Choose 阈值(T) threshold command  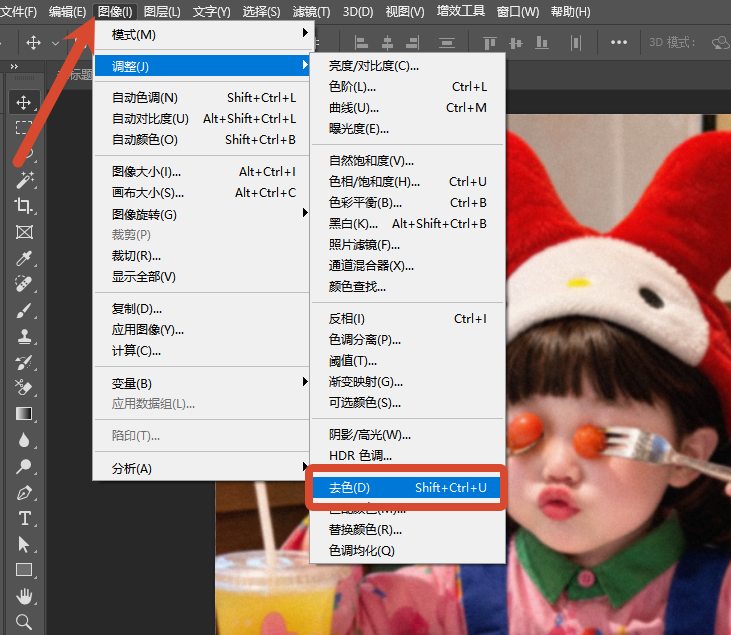(407, 360)
